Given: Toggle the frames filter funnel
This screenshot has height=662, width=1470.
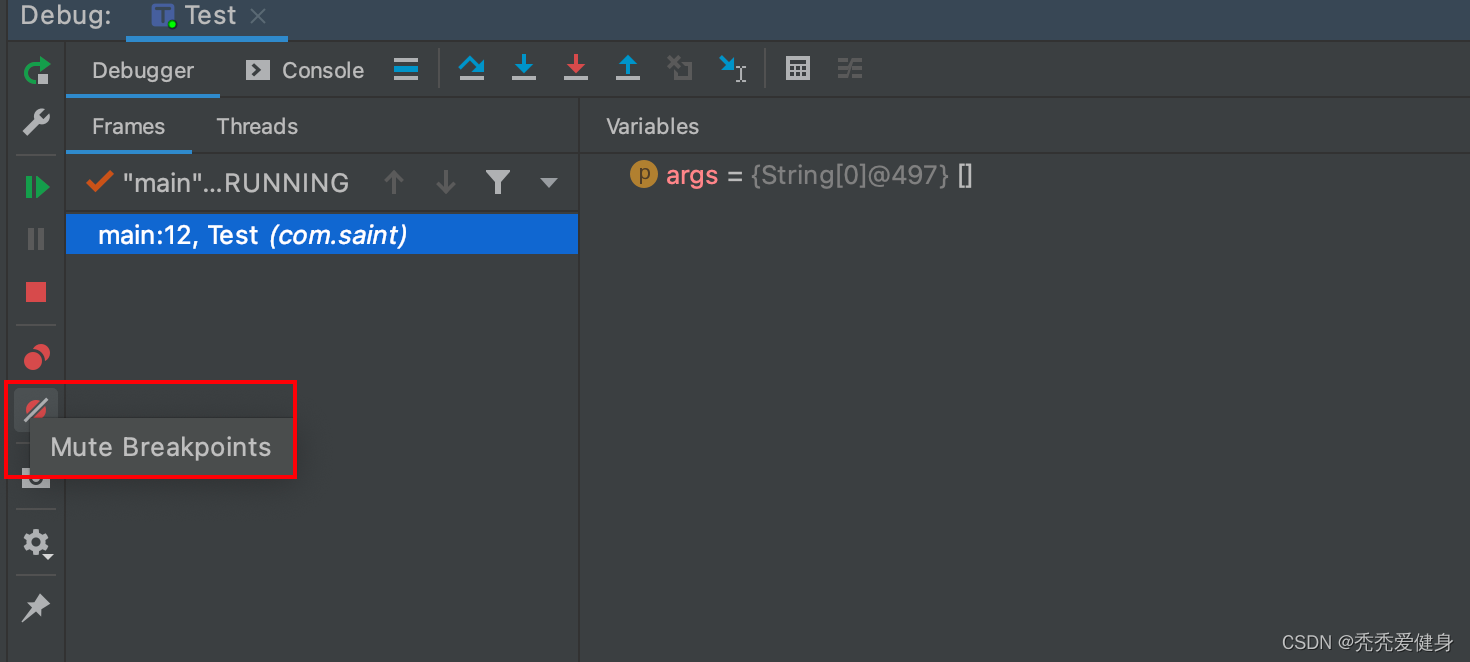Looking at the screenshot, I should tap(497, 182).
